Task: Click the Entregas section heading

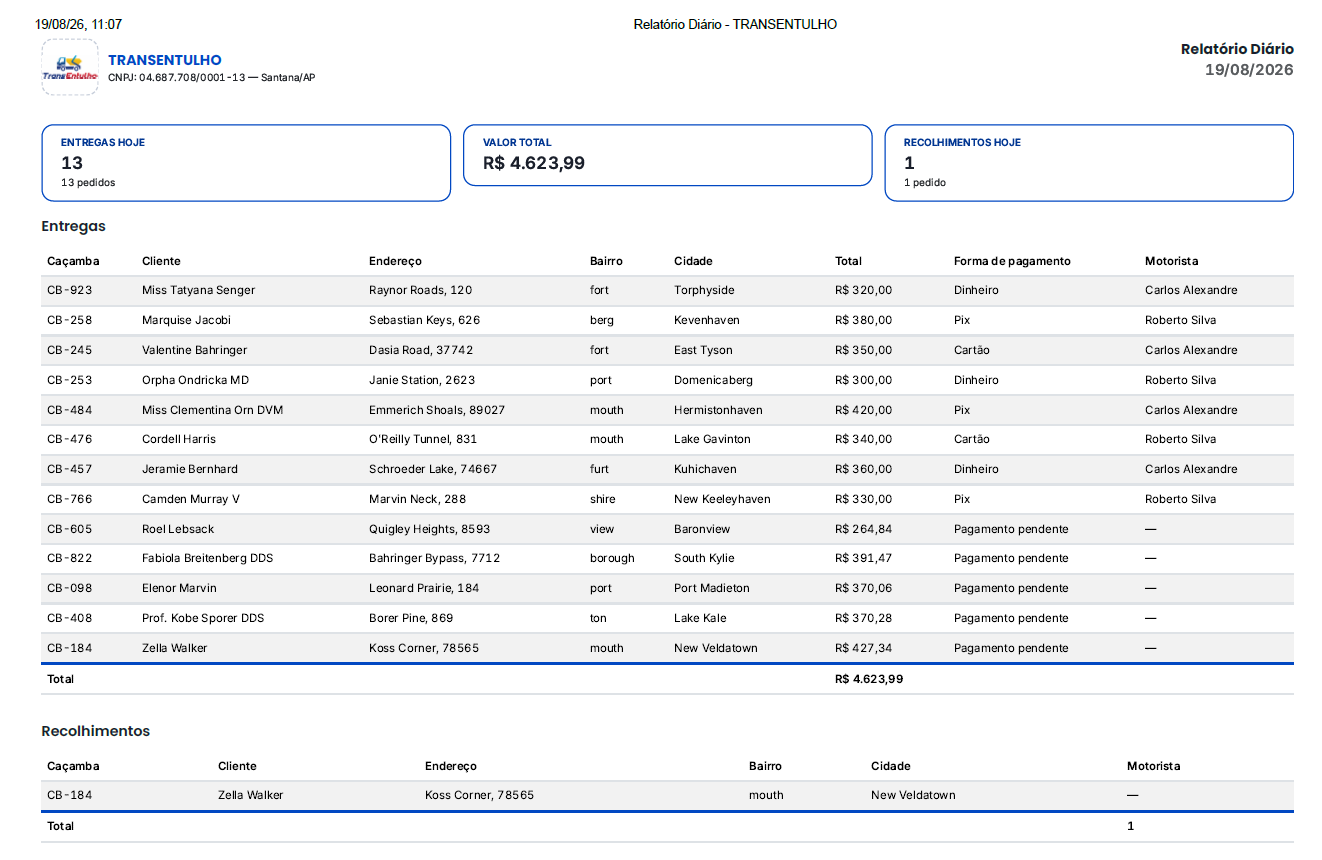Action: coord(73,226)
